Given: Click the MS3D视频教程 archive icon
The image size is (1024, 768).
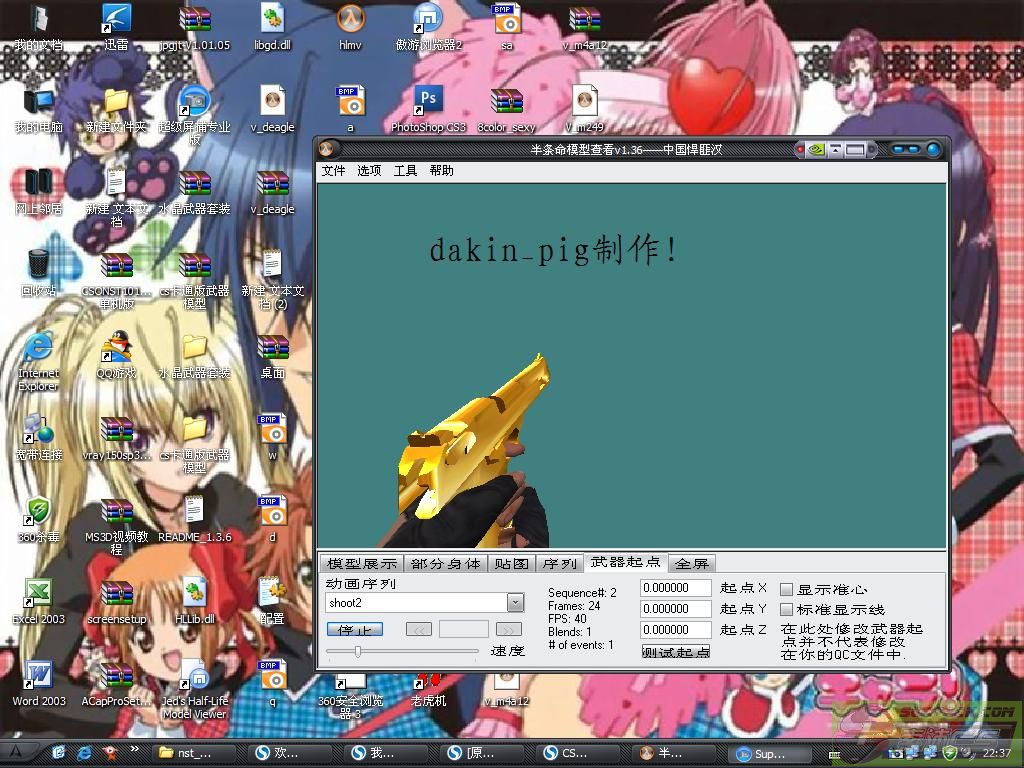Looking at the screenshot, I should [116, 526].
